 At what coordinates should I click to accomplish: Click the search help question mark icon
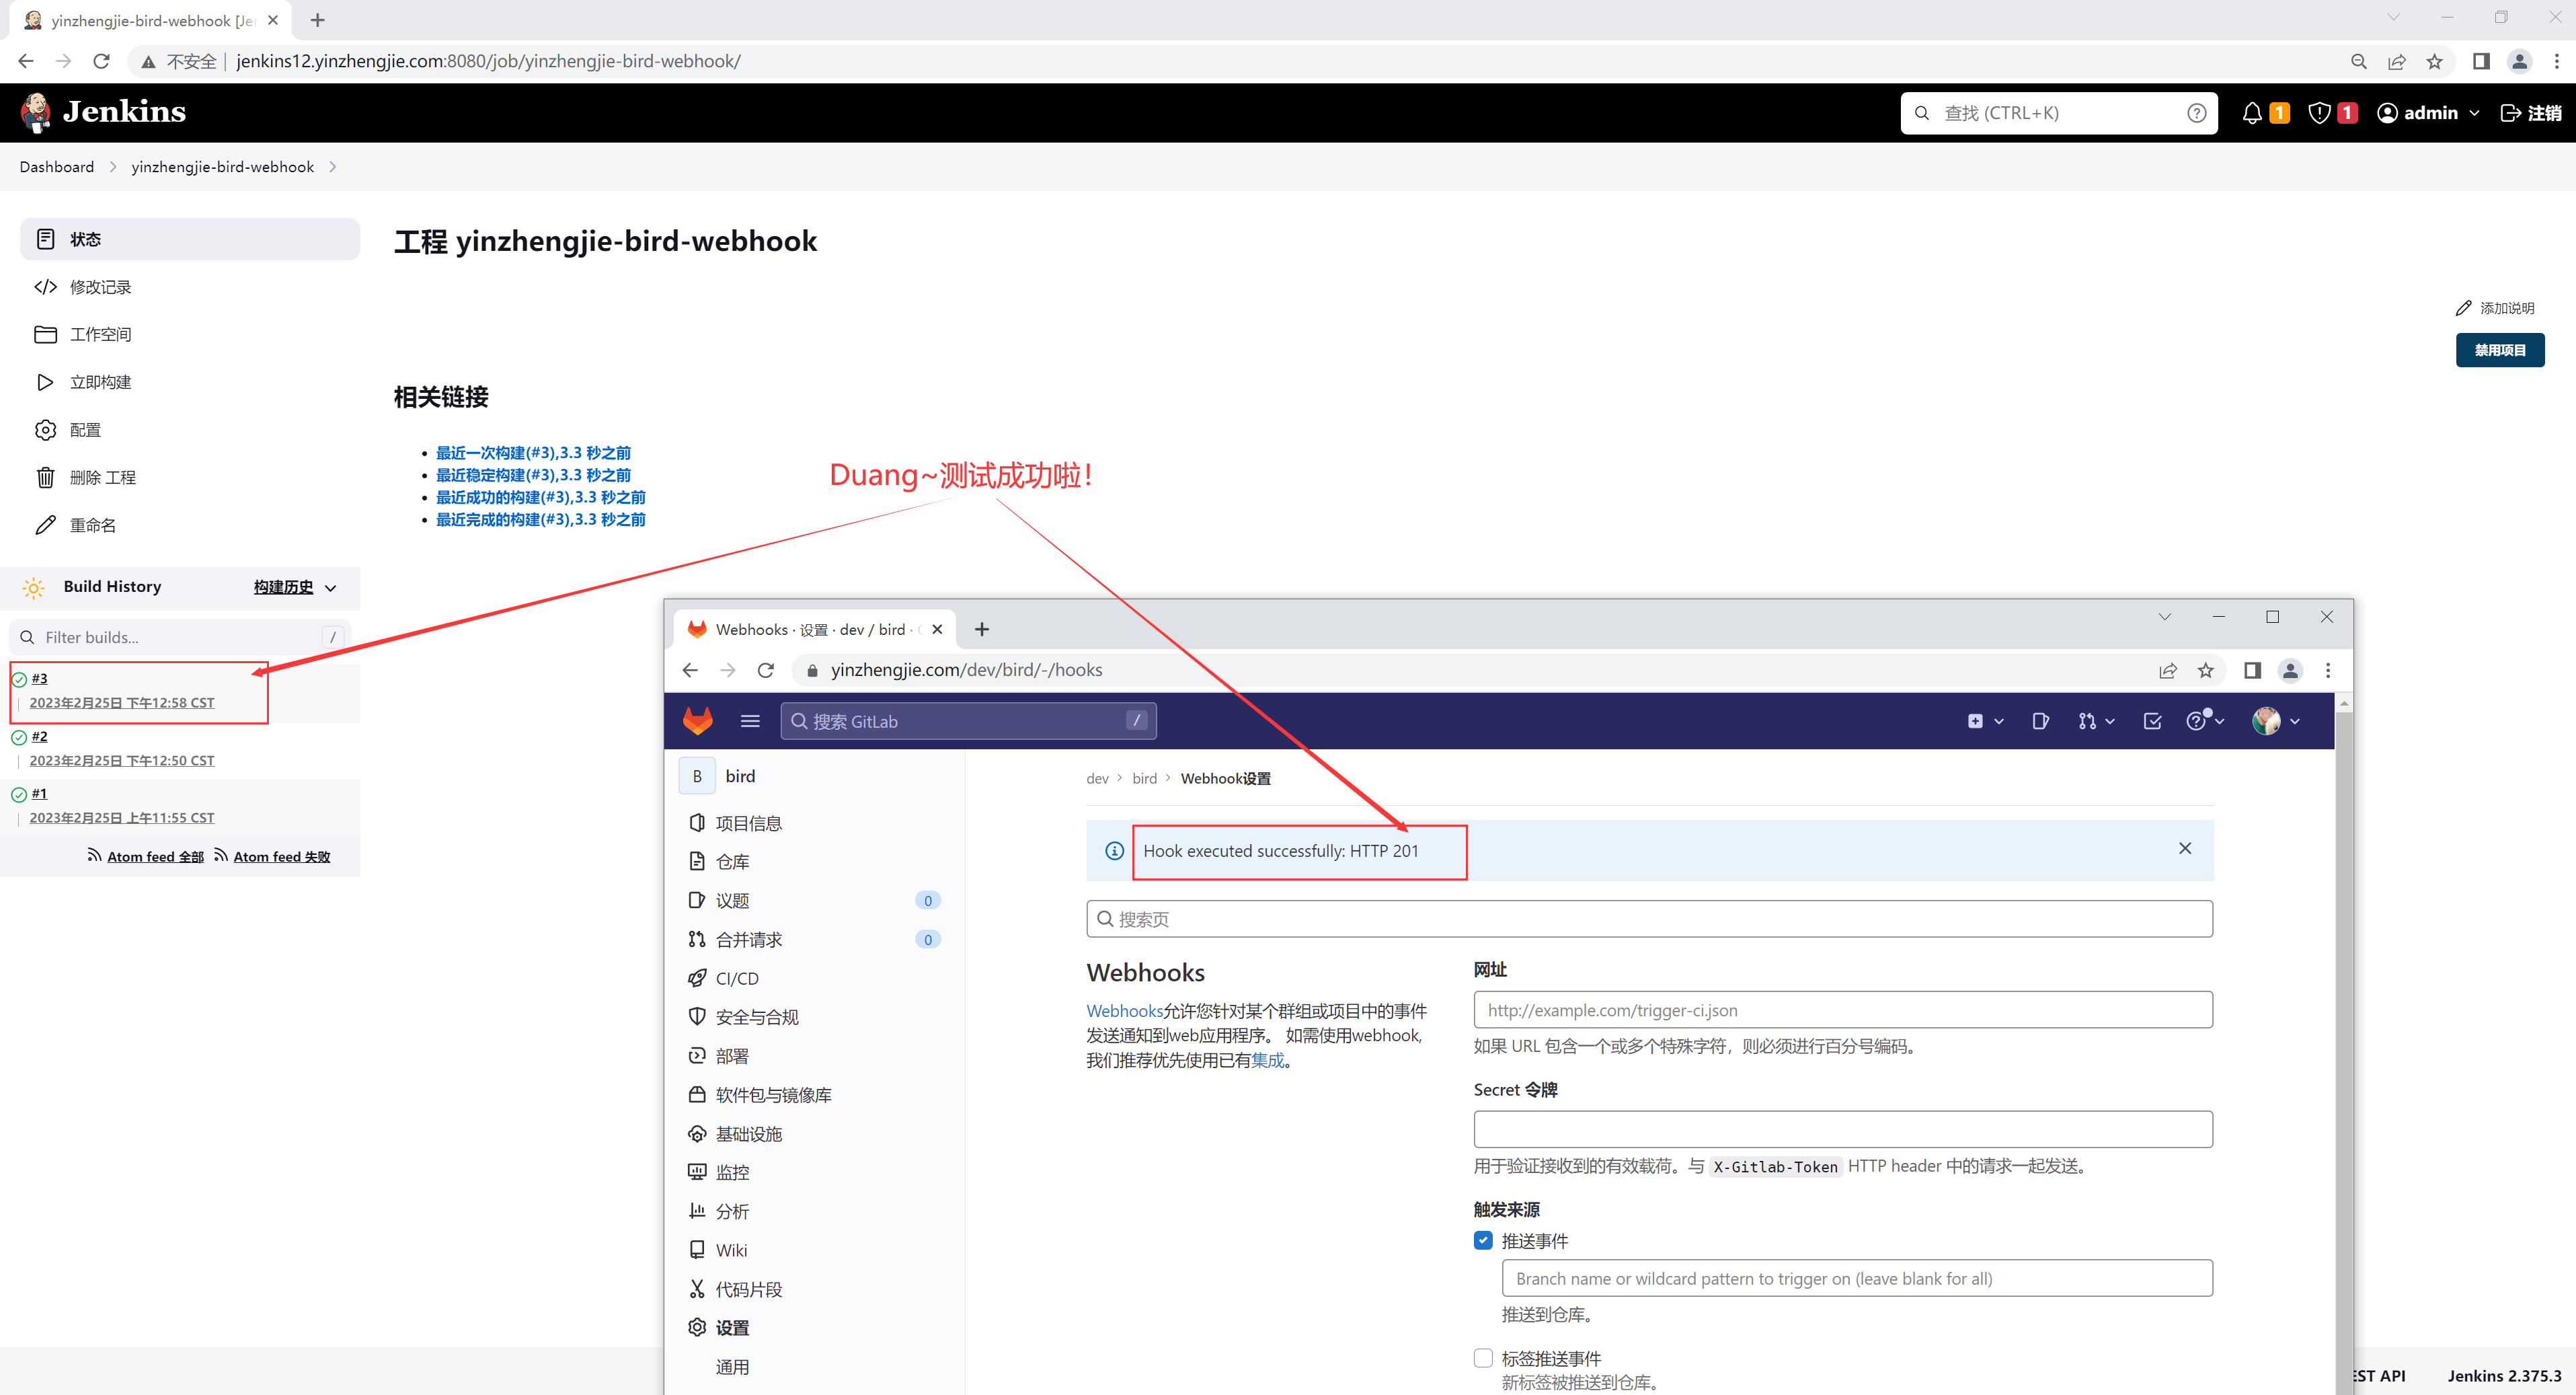(x=2196, y=113)
